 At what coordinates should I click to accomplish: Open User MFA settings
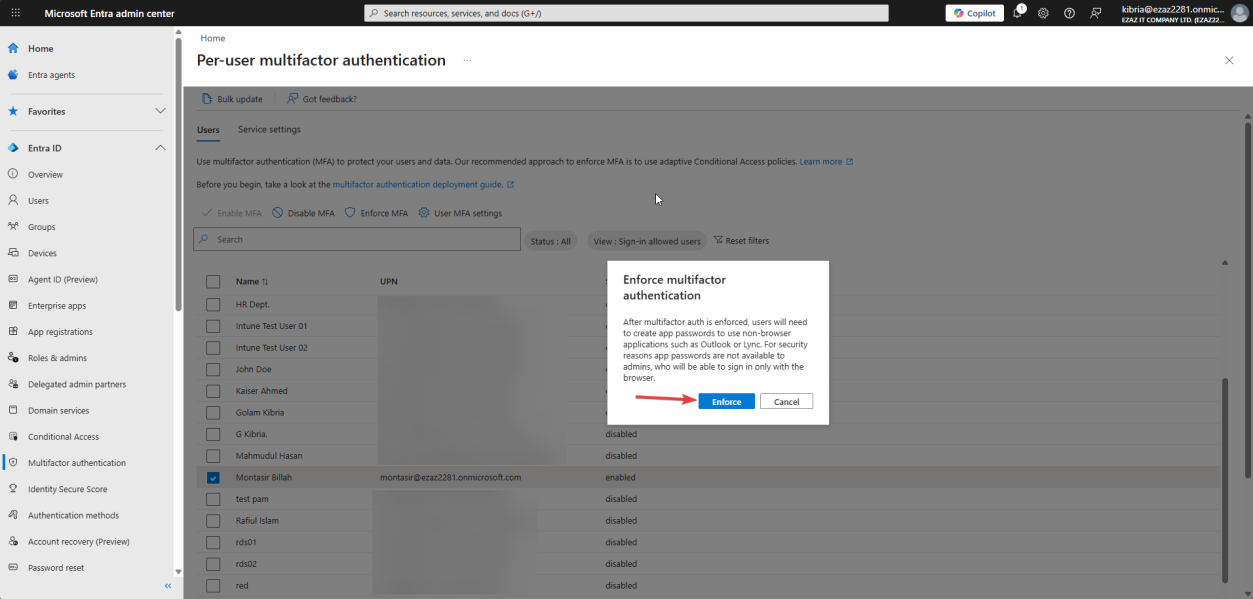click(x=460, y=213)
